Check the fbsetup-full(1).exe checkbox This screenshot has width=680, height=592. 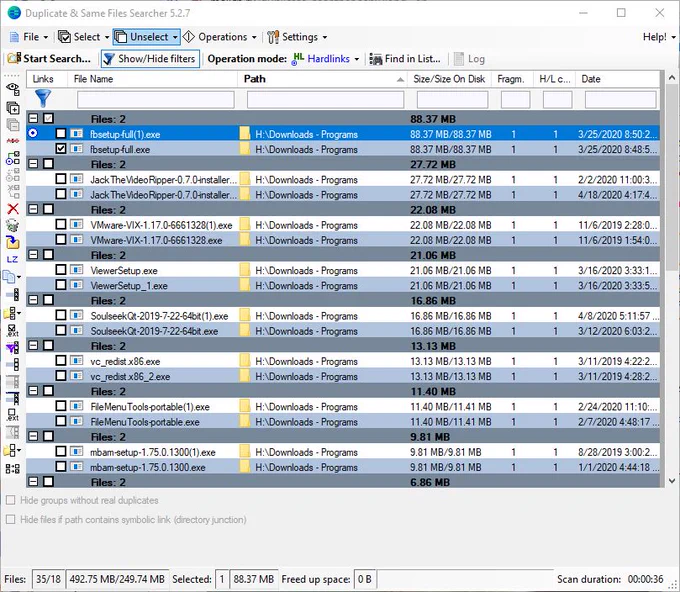click(61, 134)
